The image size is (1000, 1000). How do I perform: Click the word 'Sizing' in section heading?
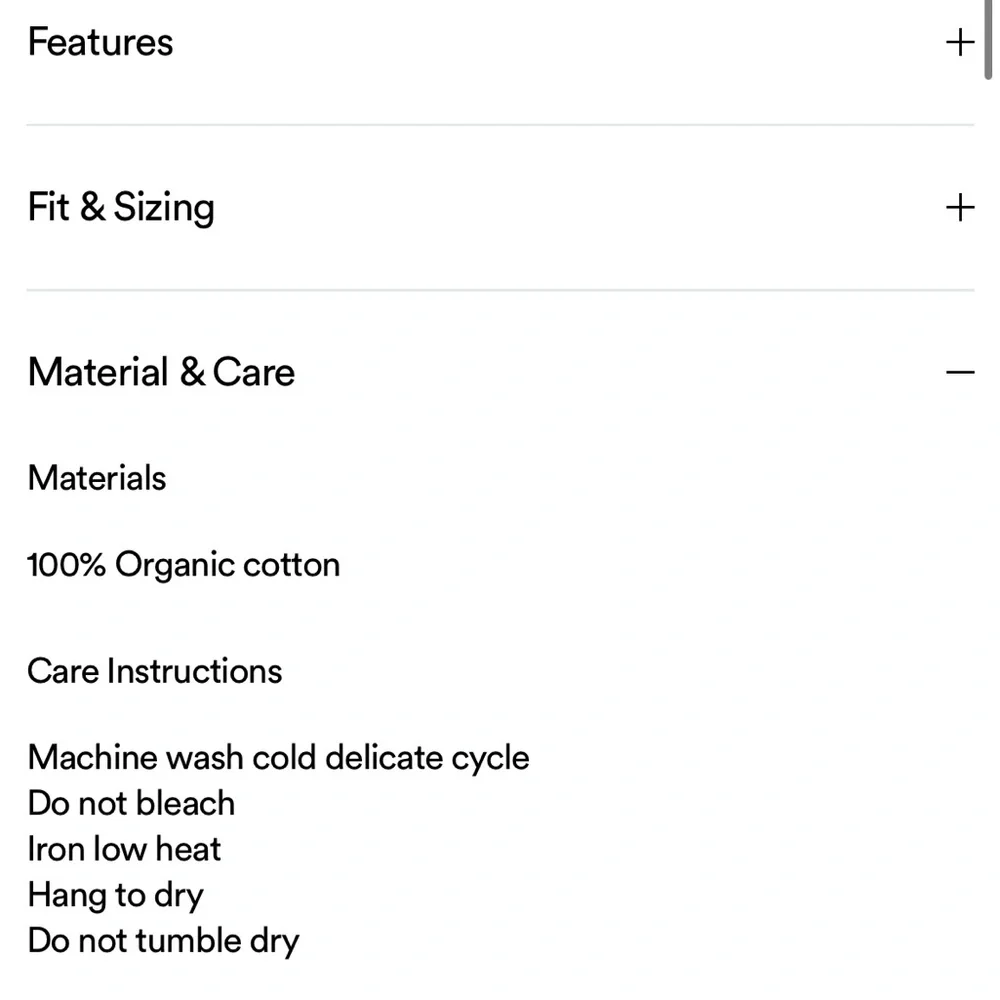[164, 208]
